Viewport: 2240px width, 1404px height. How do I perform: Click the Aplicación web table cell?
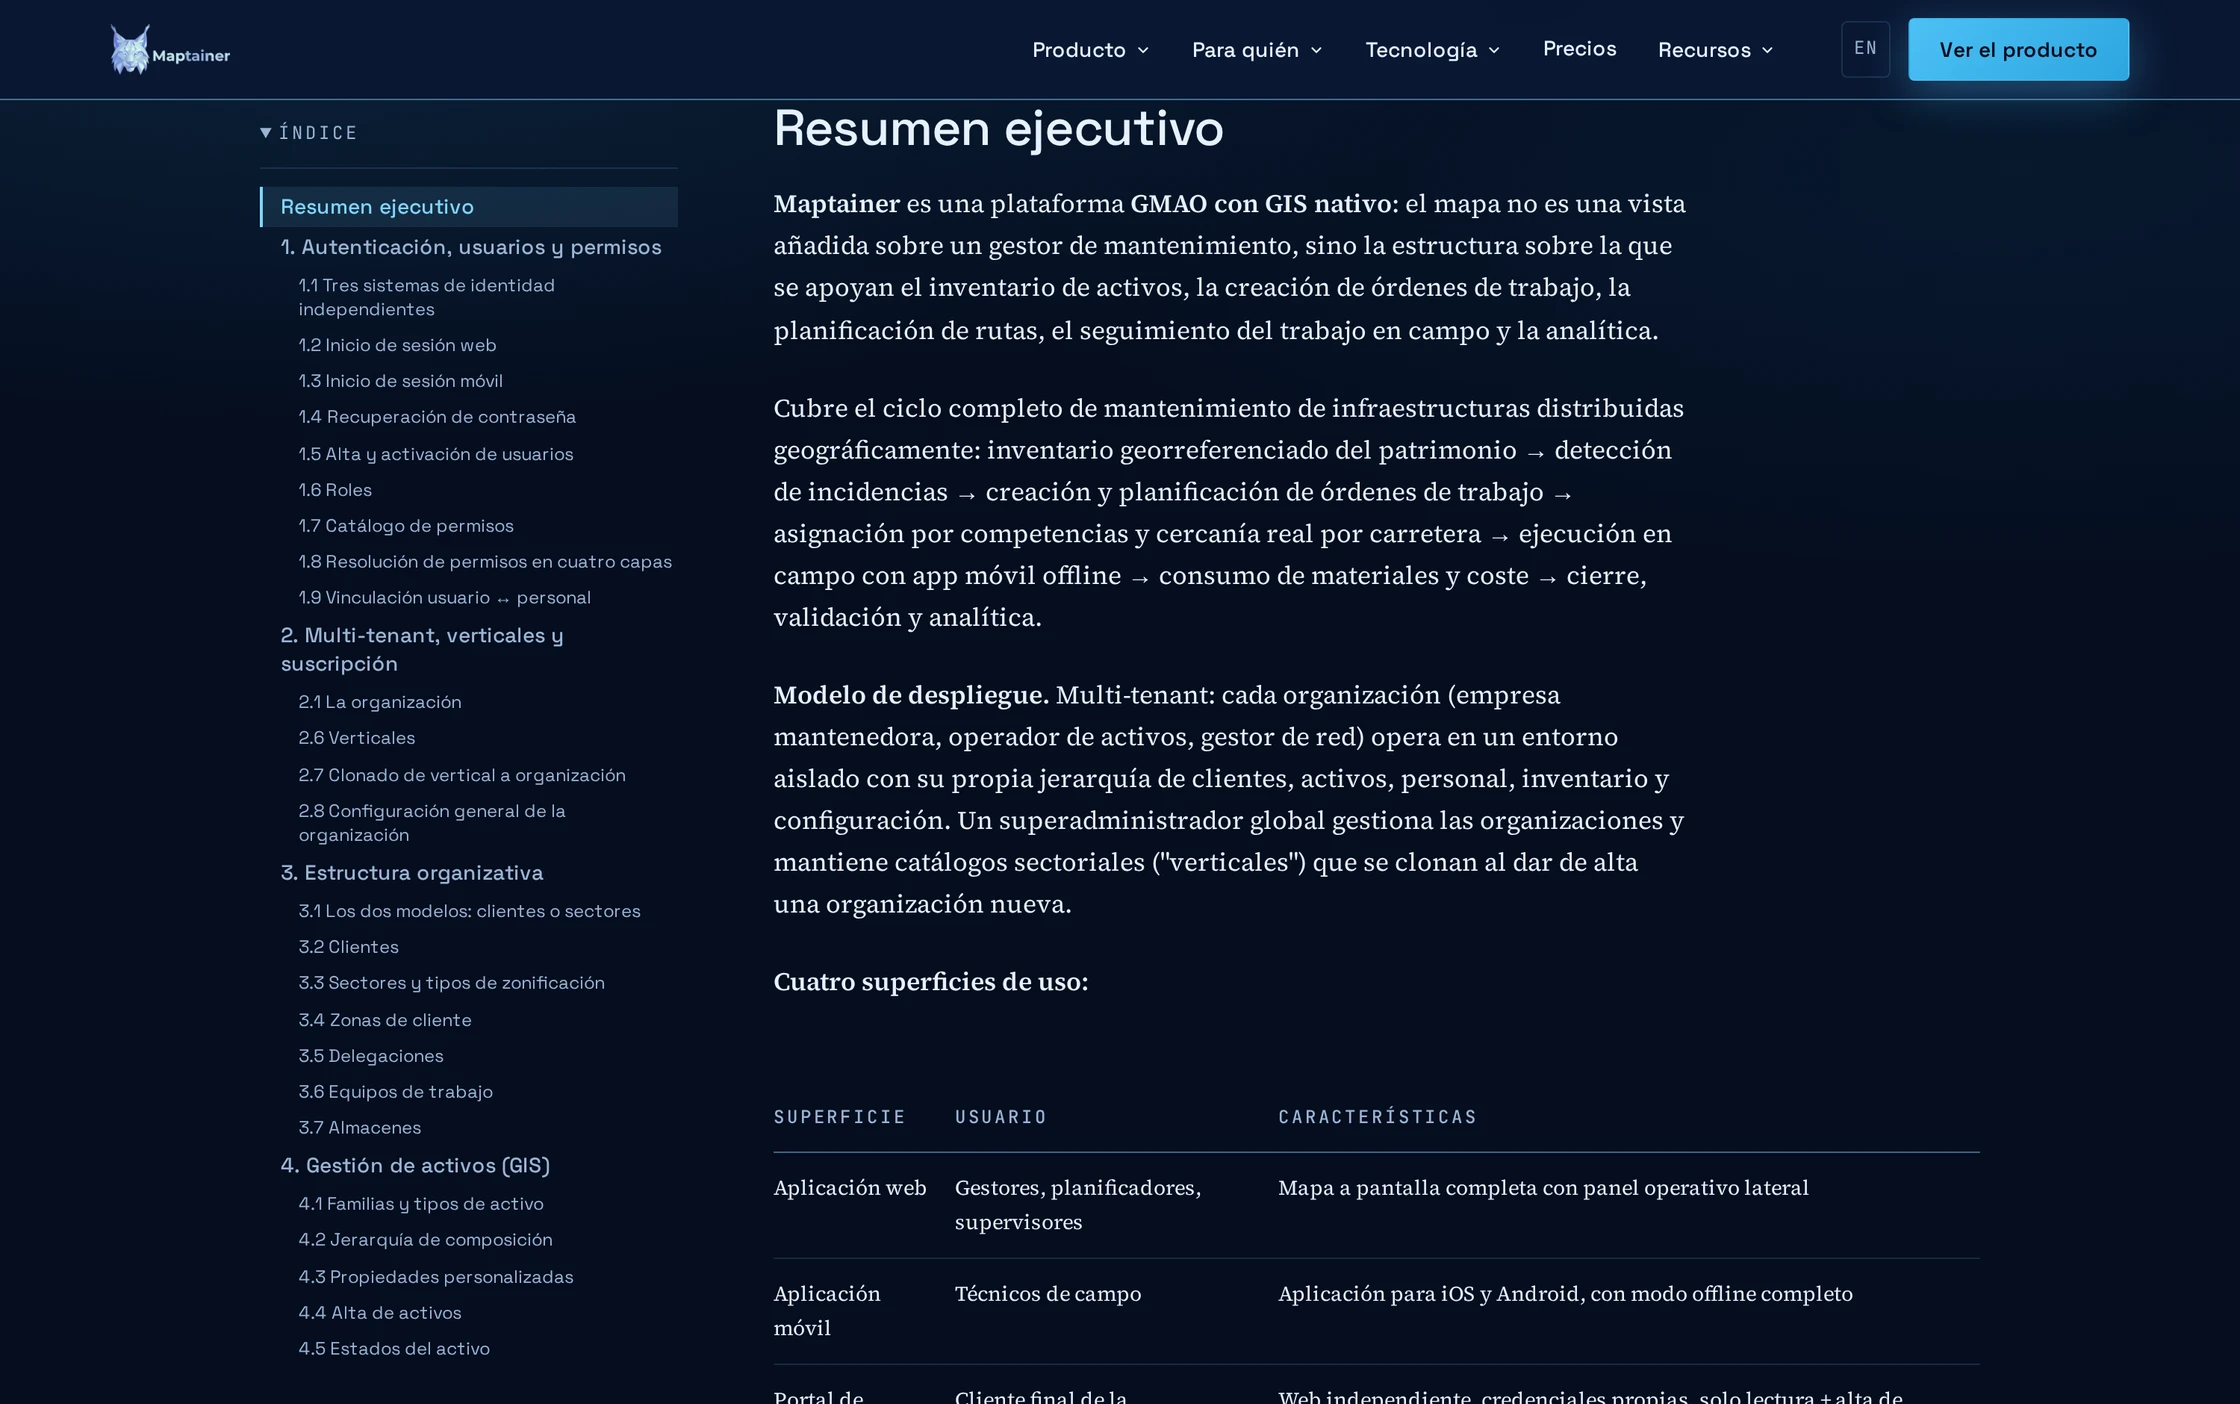point(850,1188)
